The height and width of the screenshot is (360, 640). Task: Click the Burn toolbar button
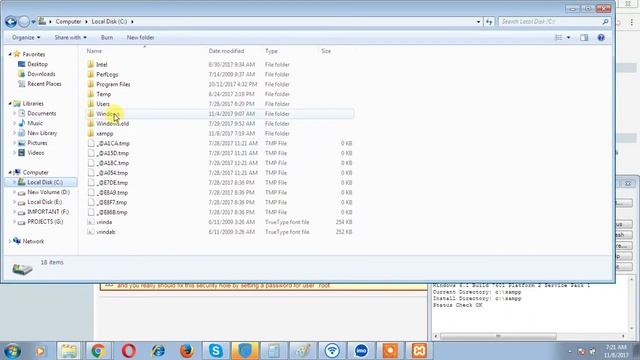(x=107, y=38)
